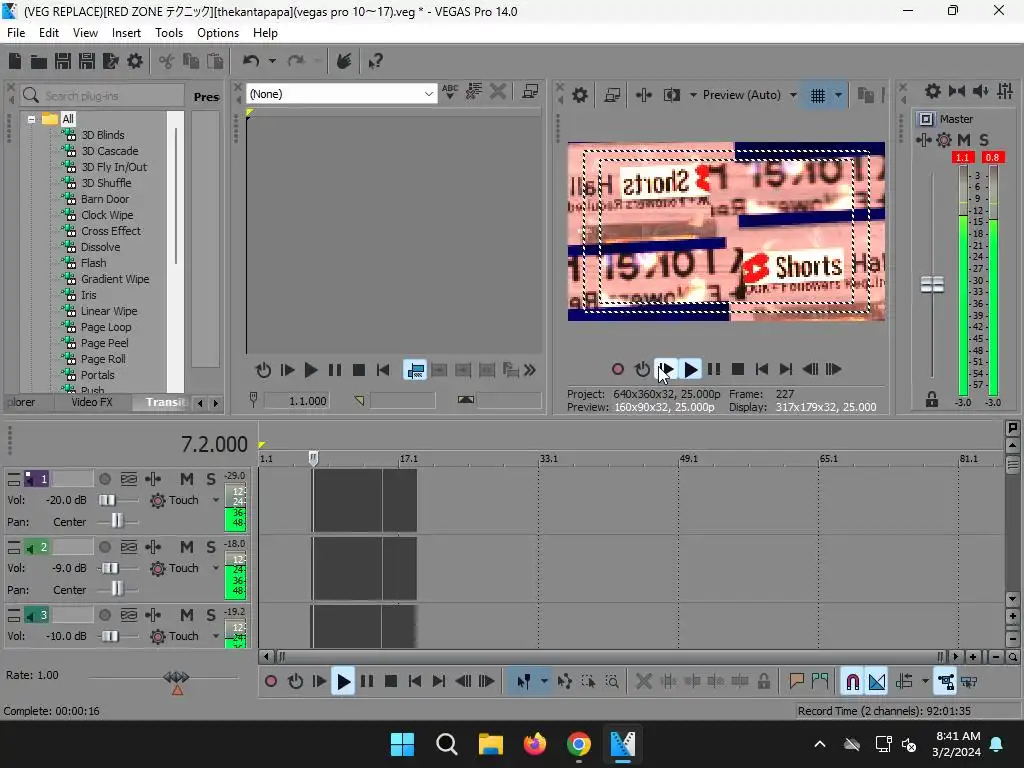Open Google Chrome from the taskbar
The height and width of the screenshot is (768, 1024).
pyautogui.click(x=579, y=744)
